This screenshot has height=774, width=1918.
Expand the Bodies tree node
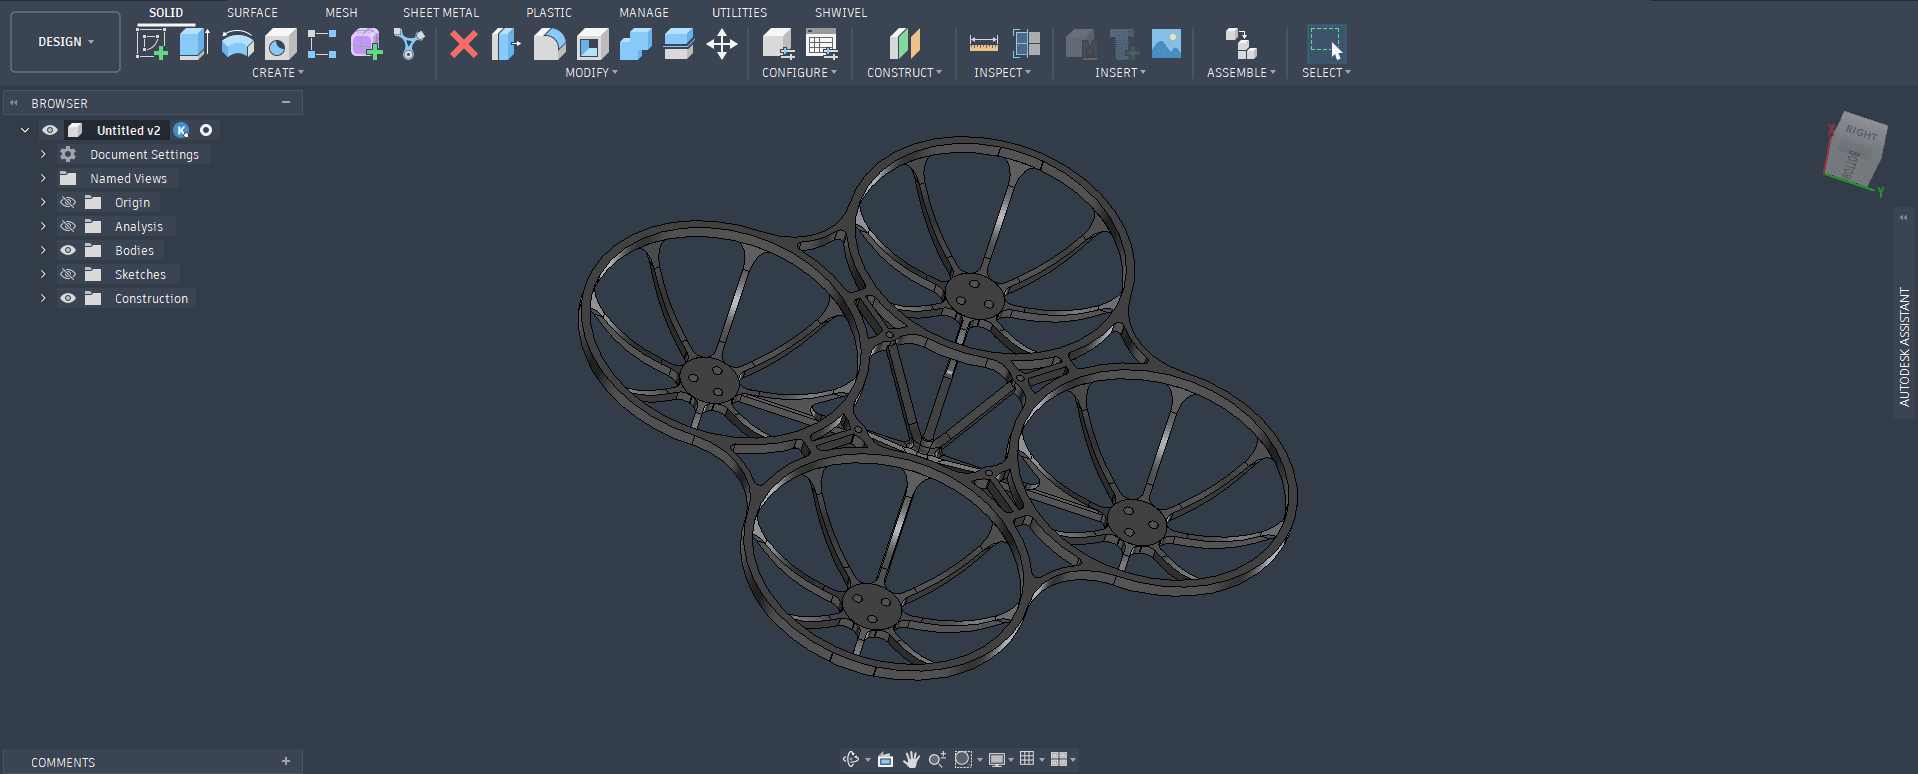tap(43, 251)
